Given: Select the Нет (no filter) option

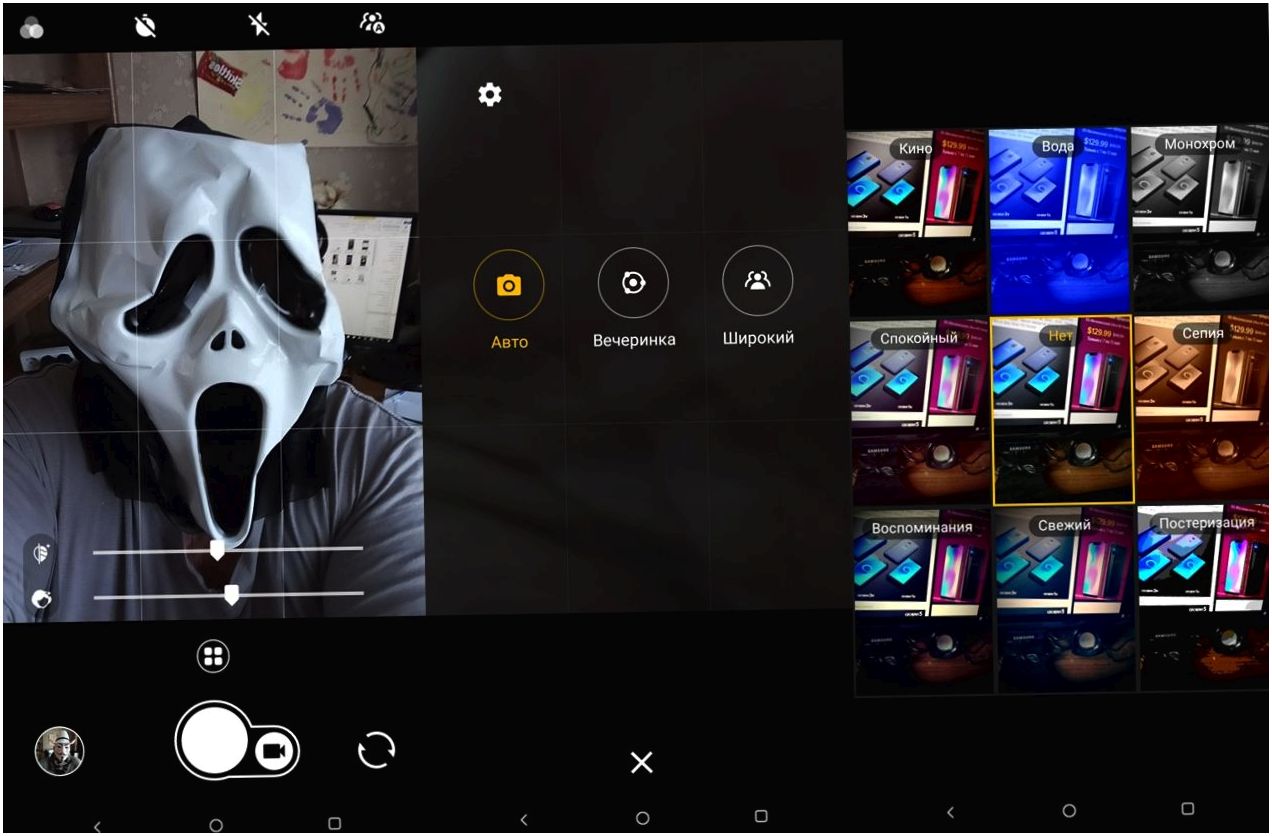Looking at the screenshot, I should (1062, 409).
